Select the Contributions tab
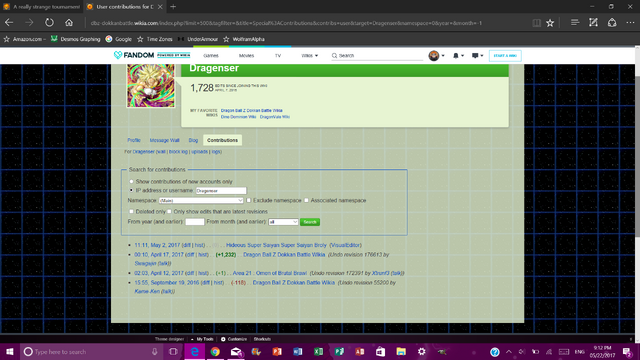Screen dimensions: 640x360 click(x=222, y=140)
